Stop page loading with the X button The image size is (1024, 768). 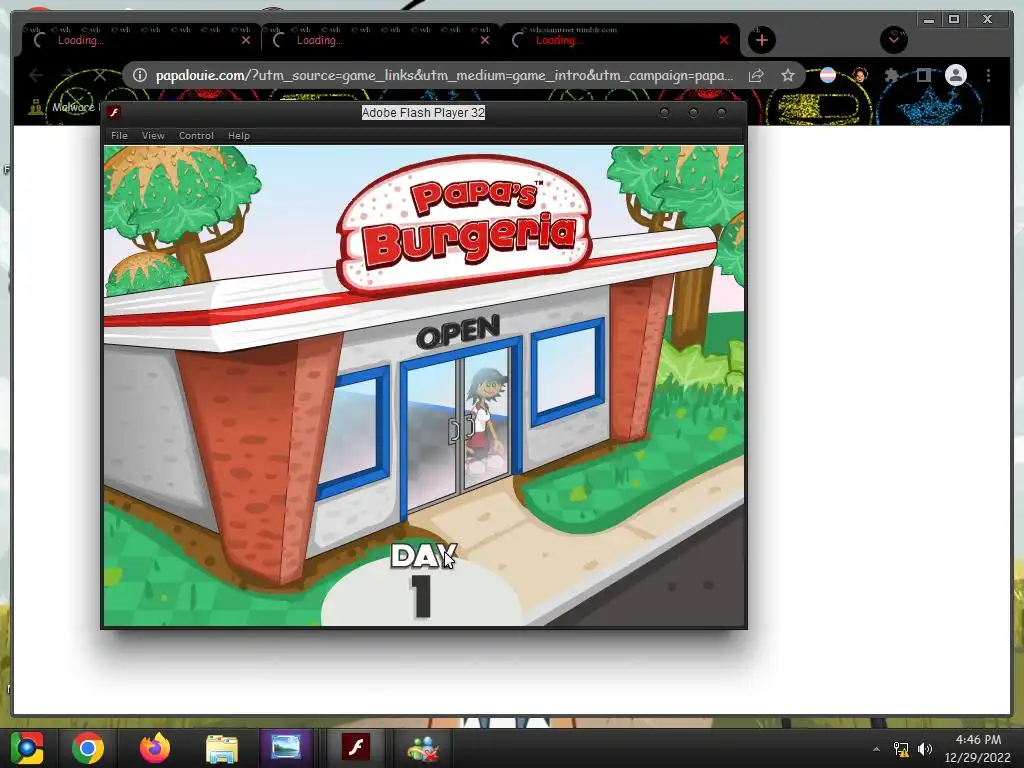click(x=100, y=75)
